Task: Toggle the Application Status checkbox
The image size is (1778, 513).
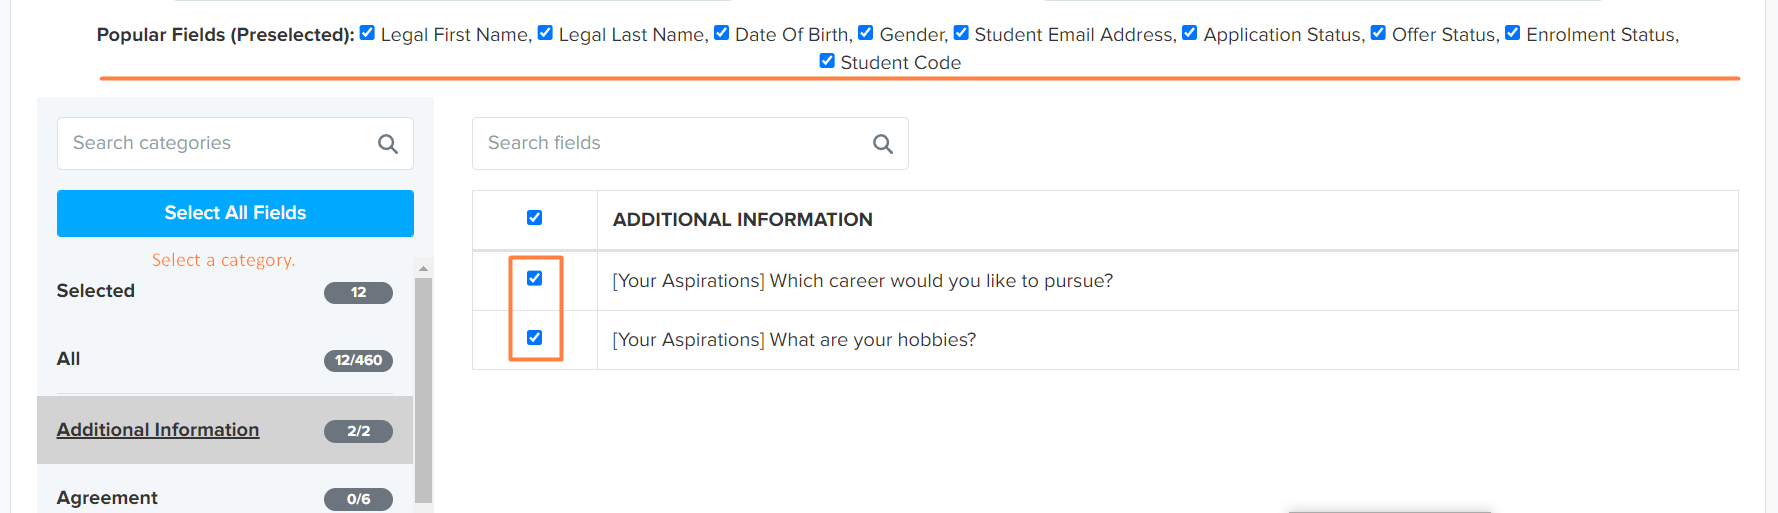Action: tap(1190, 33)
